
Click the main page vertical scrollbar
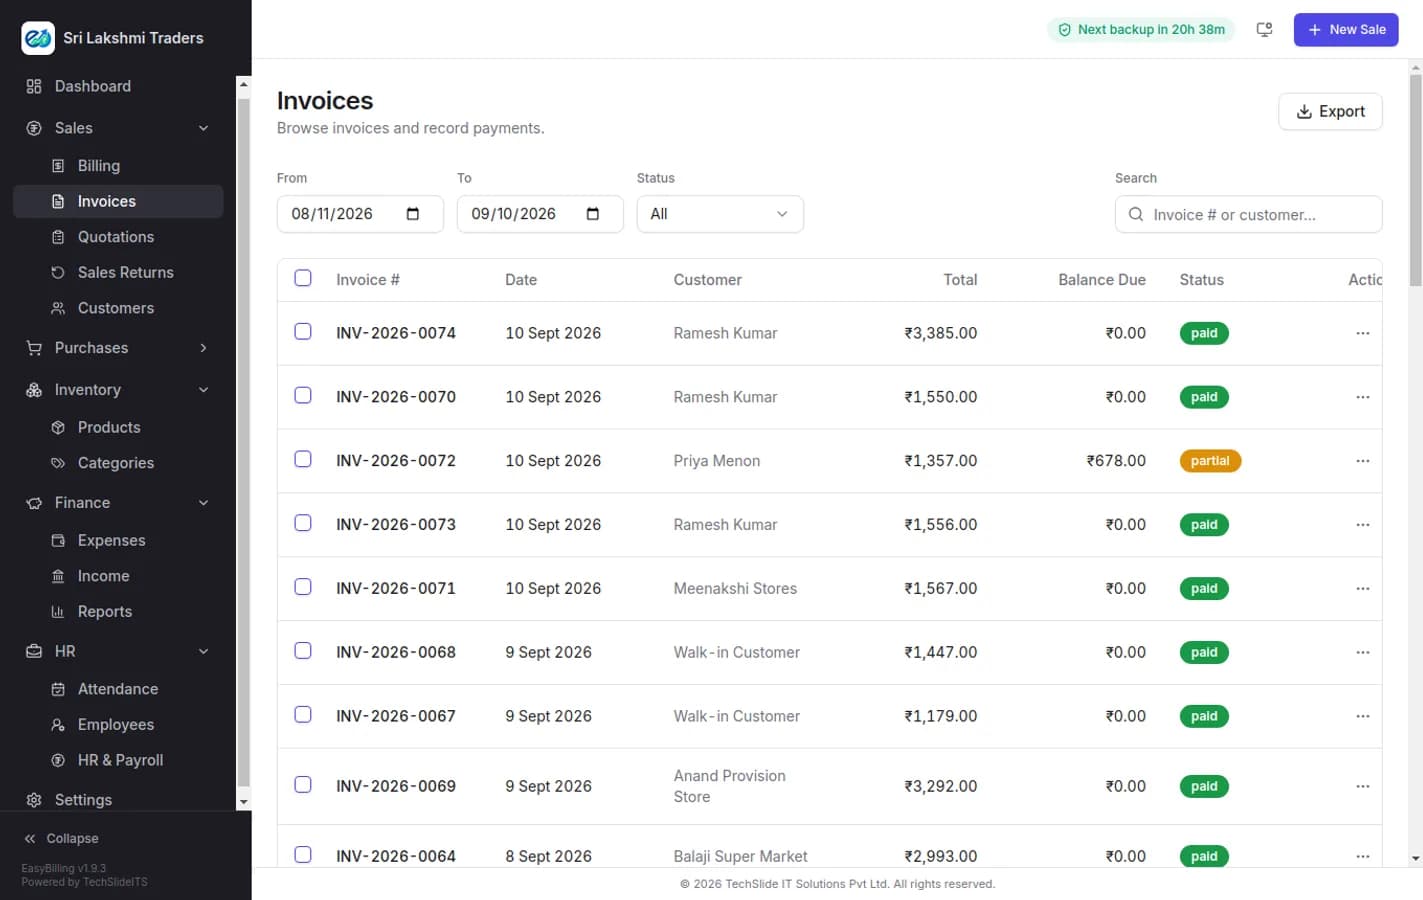(x=1415, y=180)
